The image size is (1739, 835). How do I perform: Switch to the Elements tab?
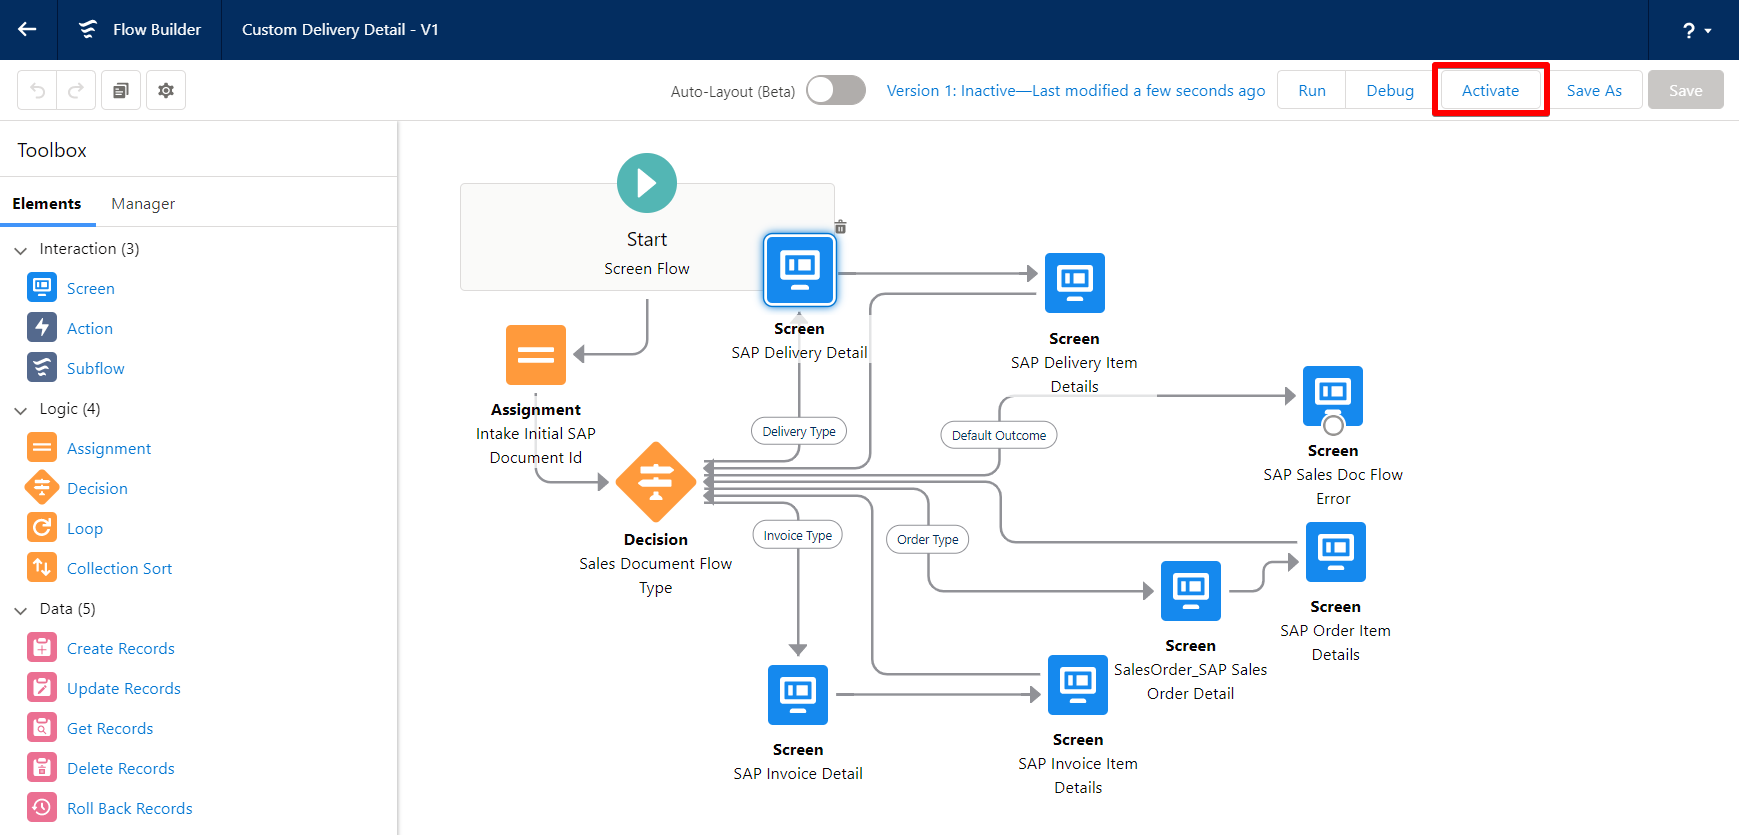47,203
